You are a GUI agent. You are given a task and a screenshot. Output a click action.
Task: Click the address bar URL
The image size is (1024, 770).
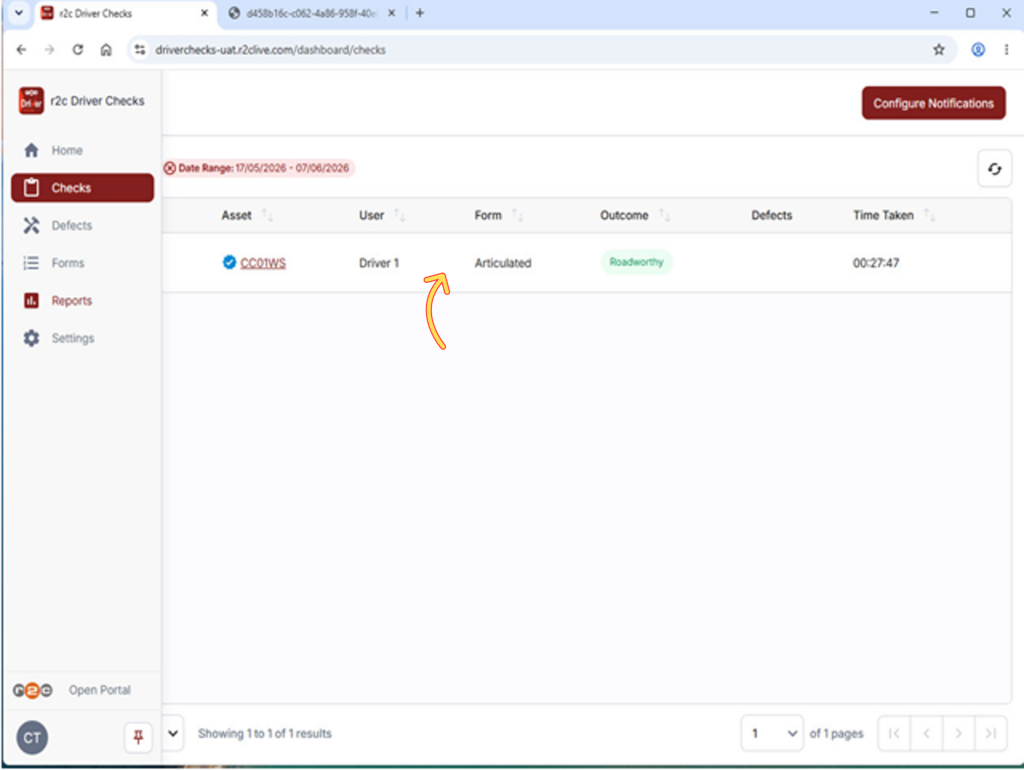point(270,50)
